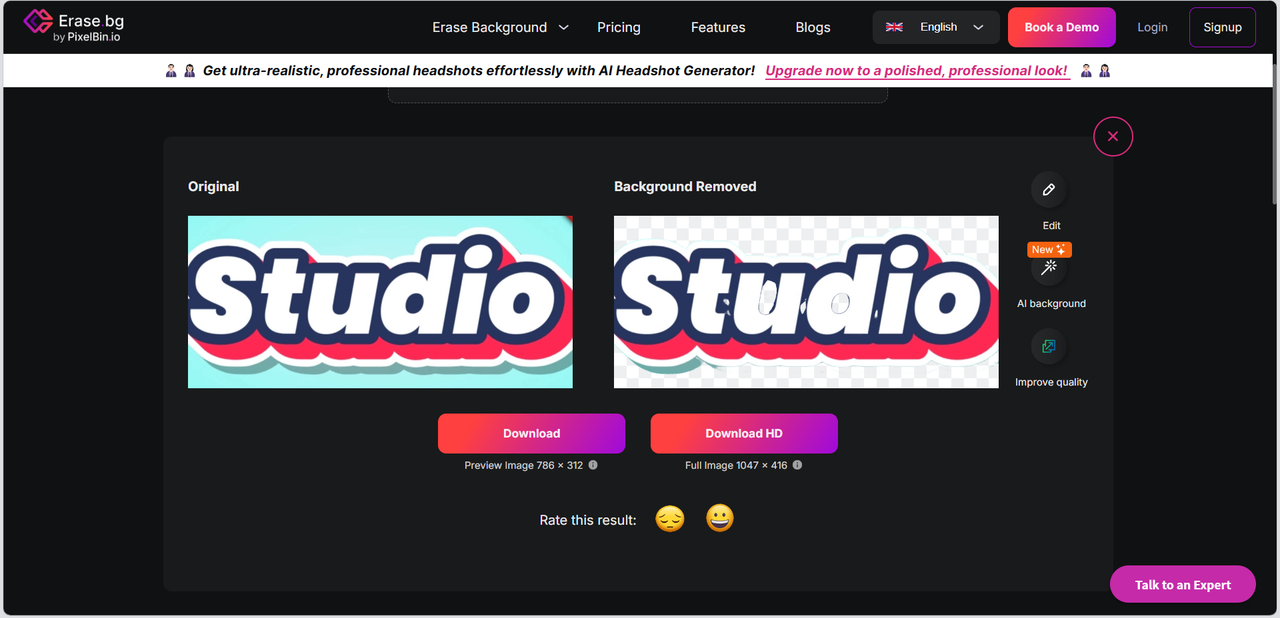Click the Full Image 1047 × 416 text
This screenshot has width=1280, height=618.
coord(736,465)
